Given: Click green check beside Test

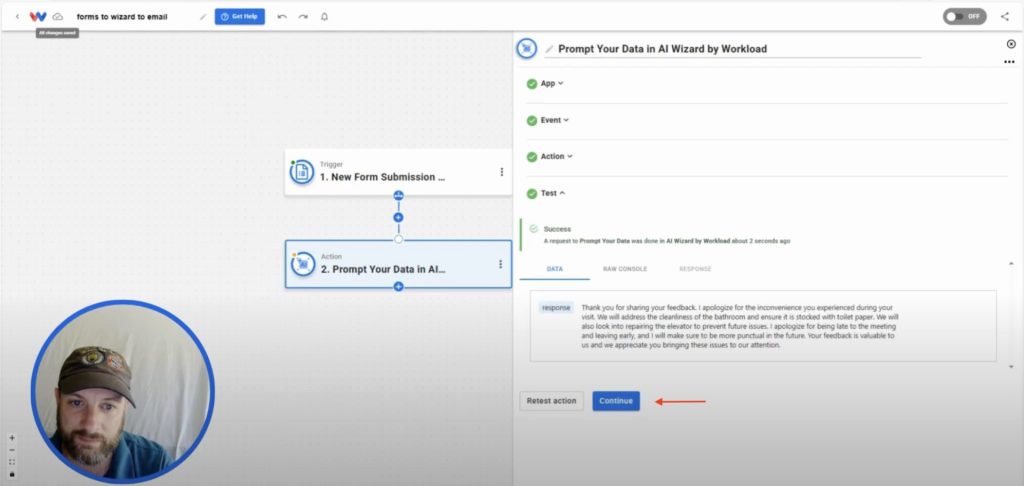Looking at the screenshot, I should click(x=532, y=193).
